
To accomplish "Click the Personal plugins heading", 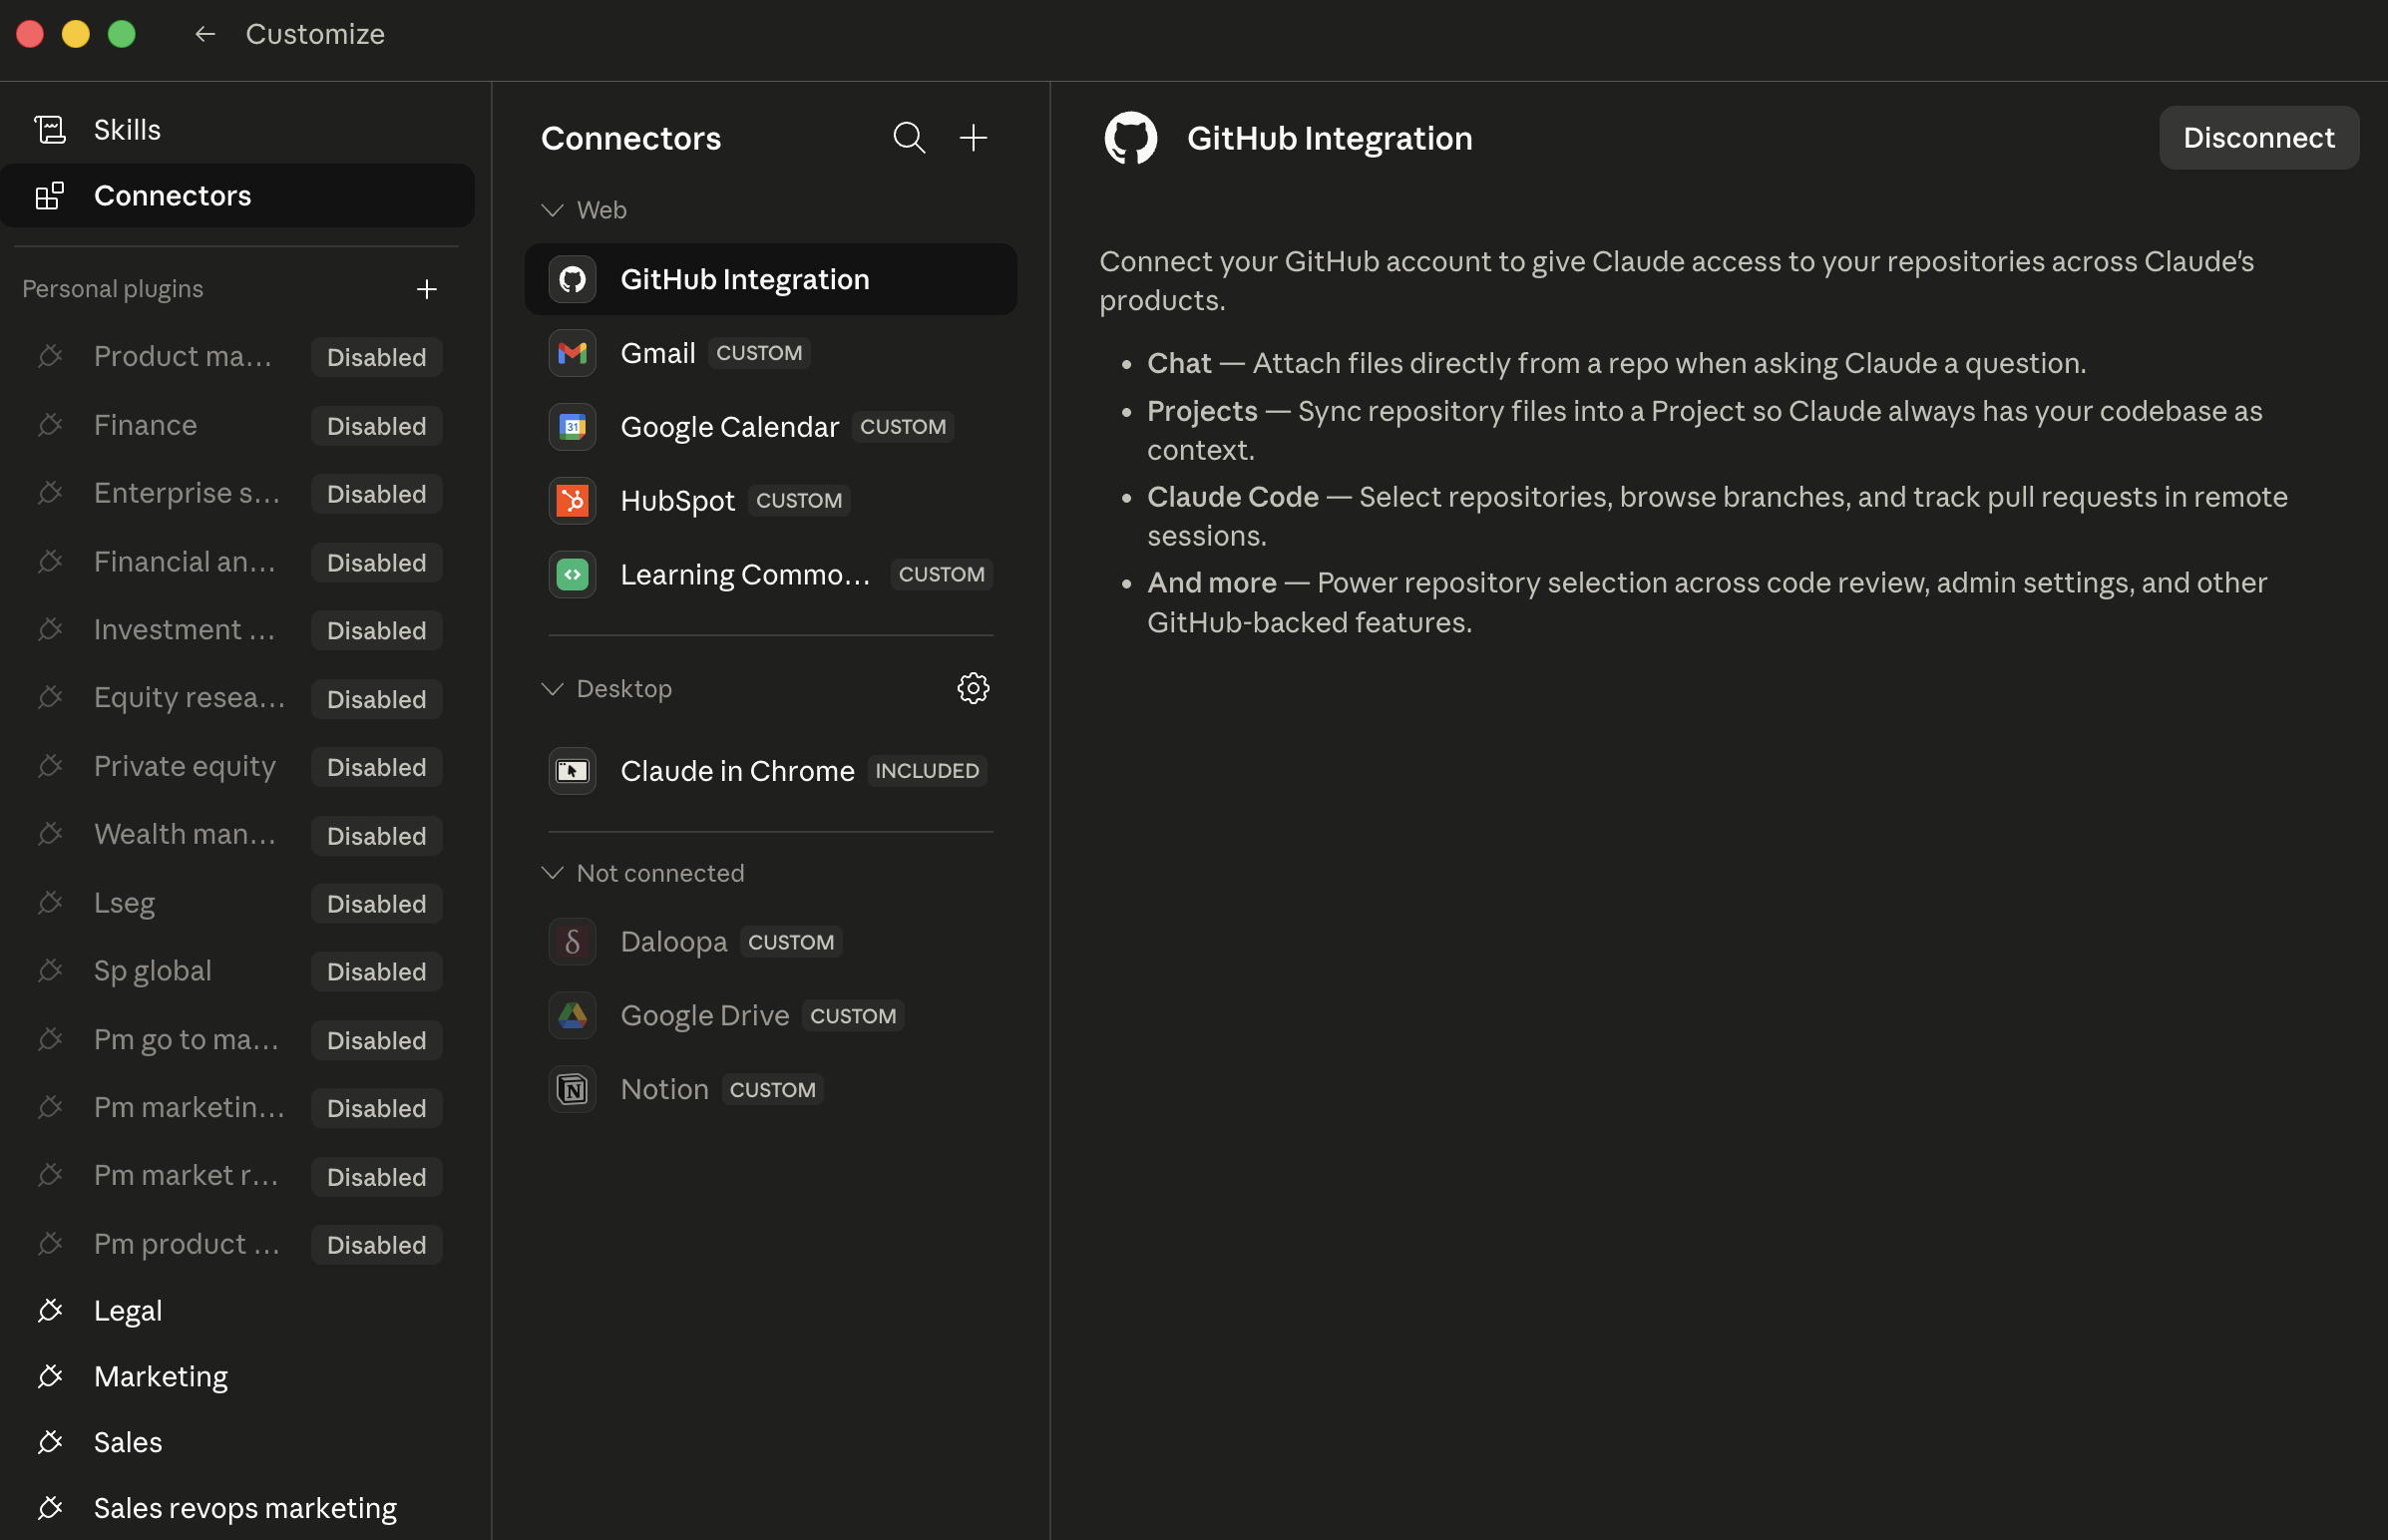I will point(112,289).
